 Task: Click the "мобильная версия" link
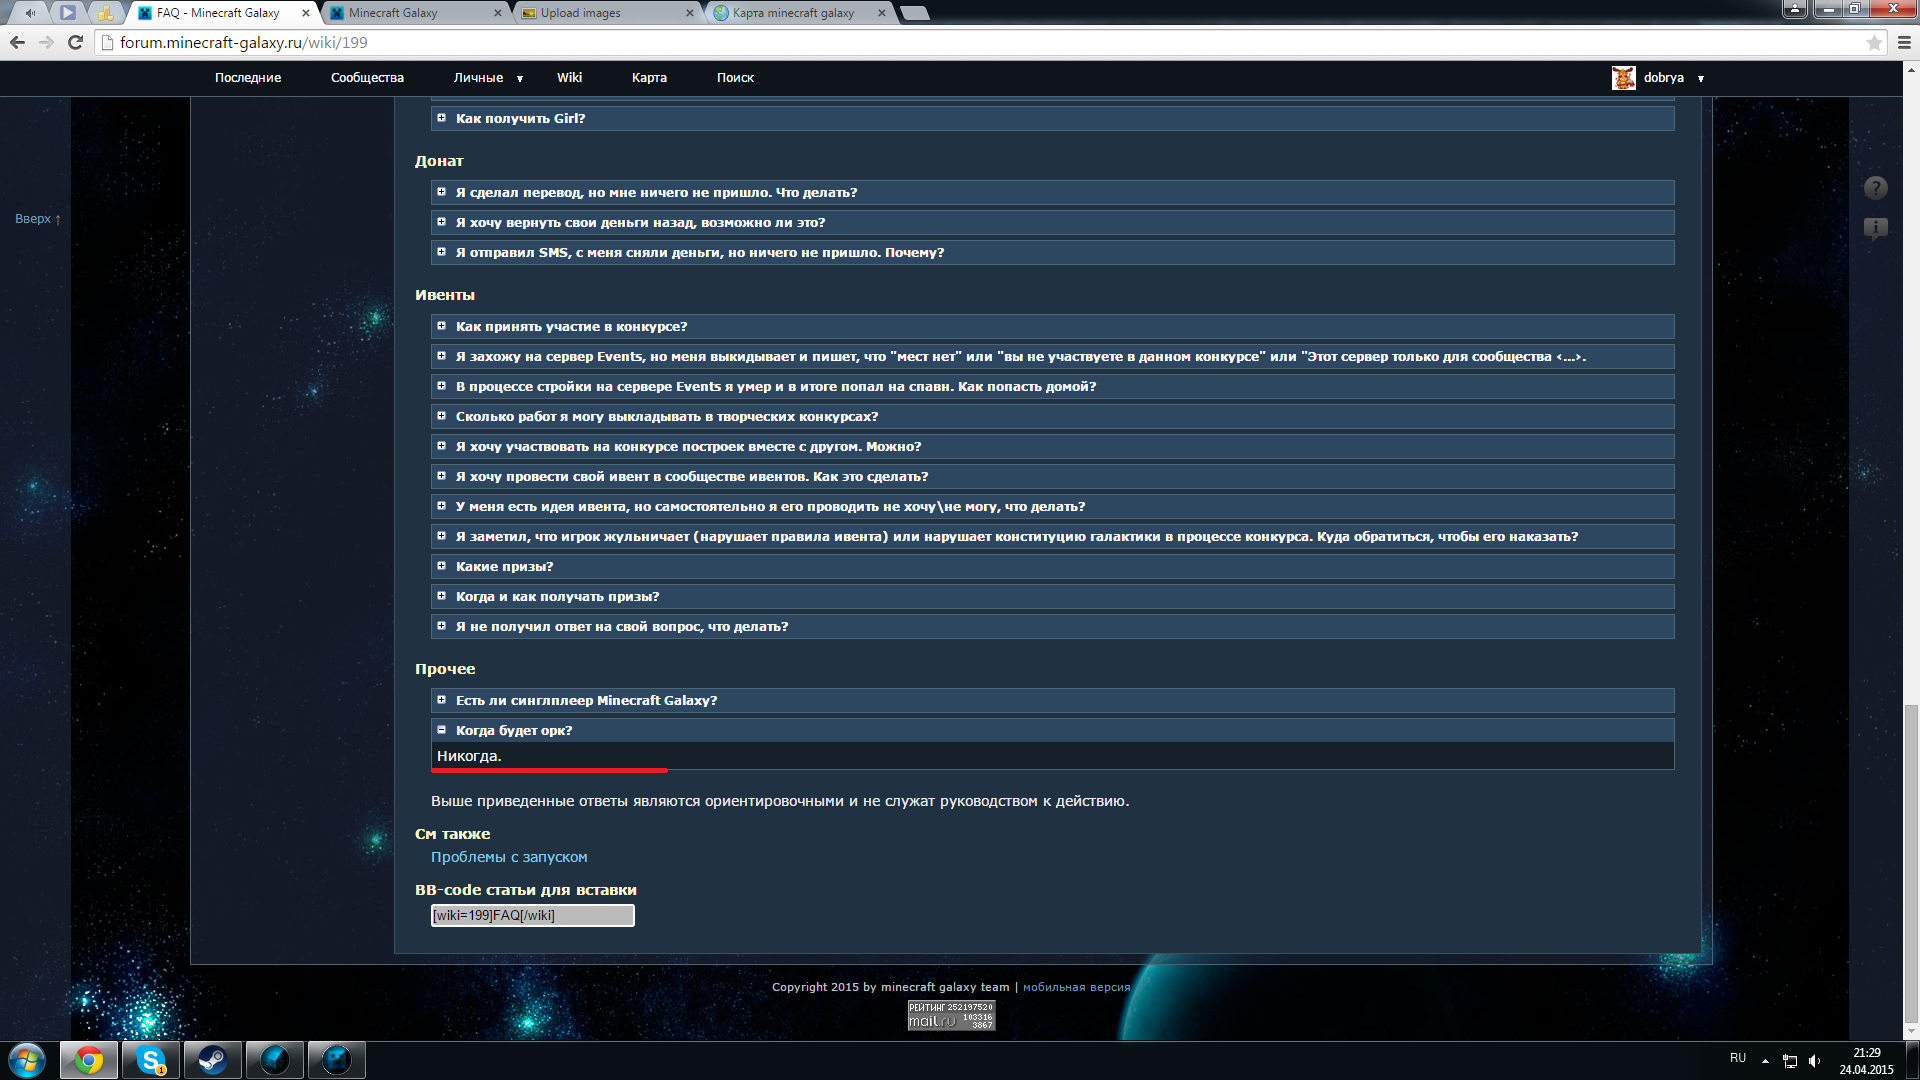click(1076, 987)
